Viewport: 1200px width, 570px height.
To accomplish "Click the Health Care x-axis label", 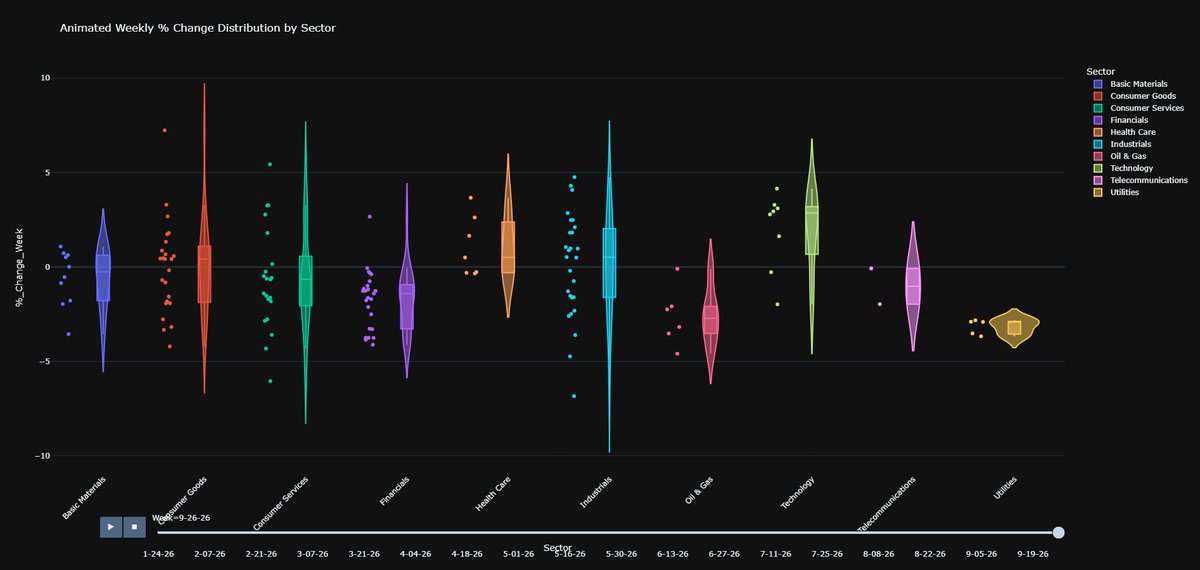I will 493,495.
